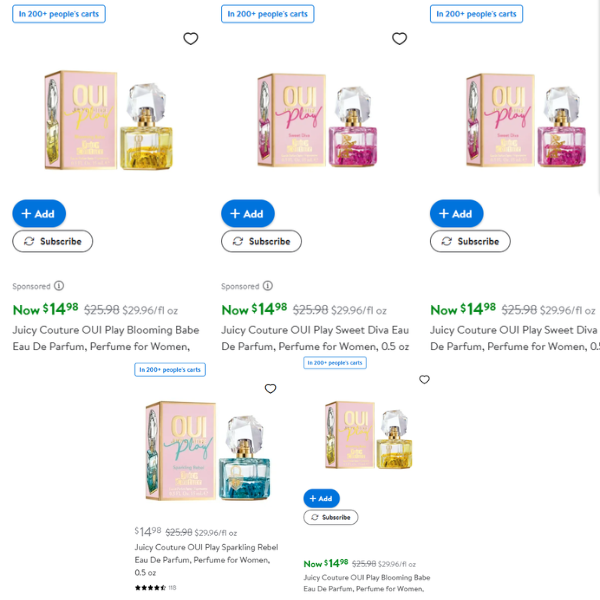Open Juicy Couture Blooming Babe title link
Image resolution: width=600 pixels, height=600 pixels.
(106, 338)
